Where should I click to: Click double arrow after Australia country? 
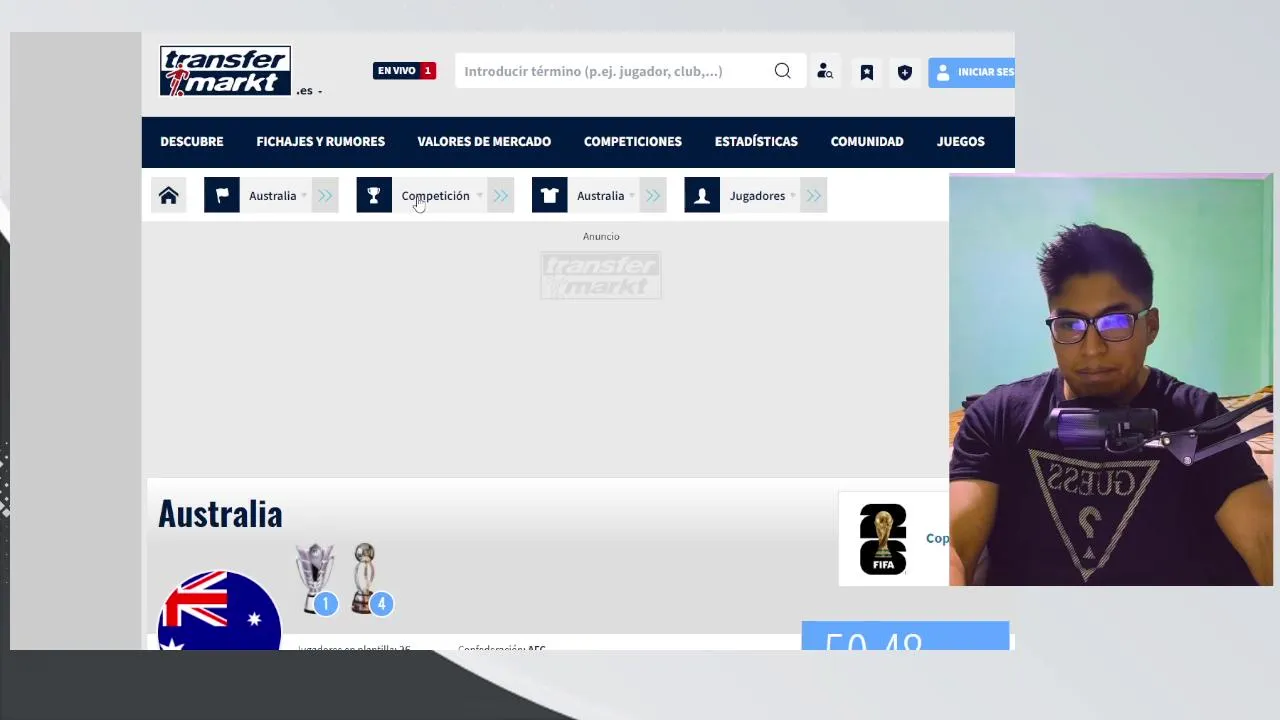(x=325, y=196)
